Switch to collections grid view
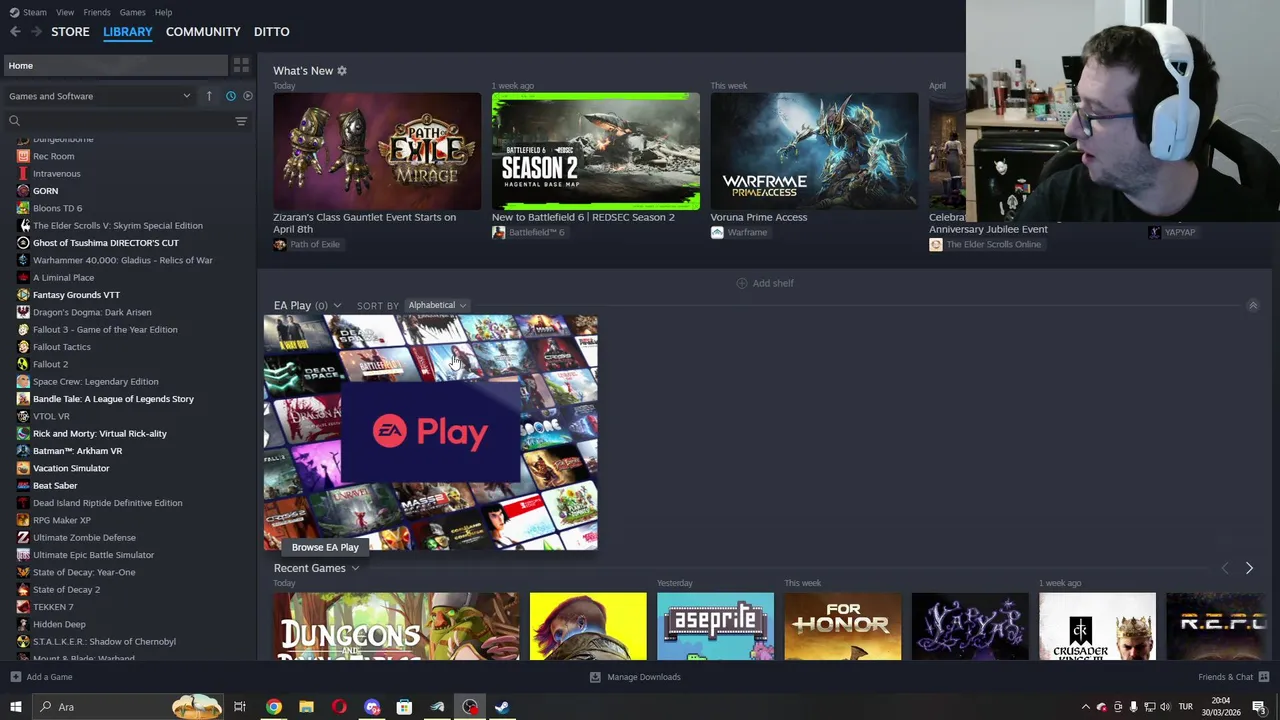This screenshot has width=1280, height=720. coord(241,65)
